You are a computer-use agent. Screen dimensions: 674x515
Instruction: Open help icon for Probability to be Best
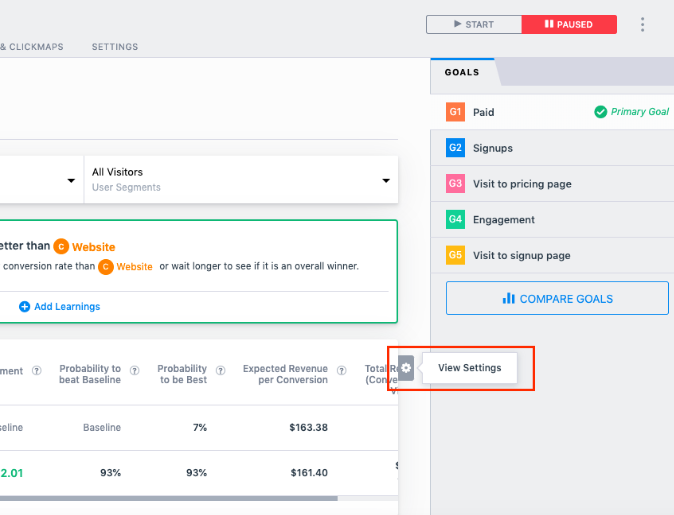(x=221, y=371)
